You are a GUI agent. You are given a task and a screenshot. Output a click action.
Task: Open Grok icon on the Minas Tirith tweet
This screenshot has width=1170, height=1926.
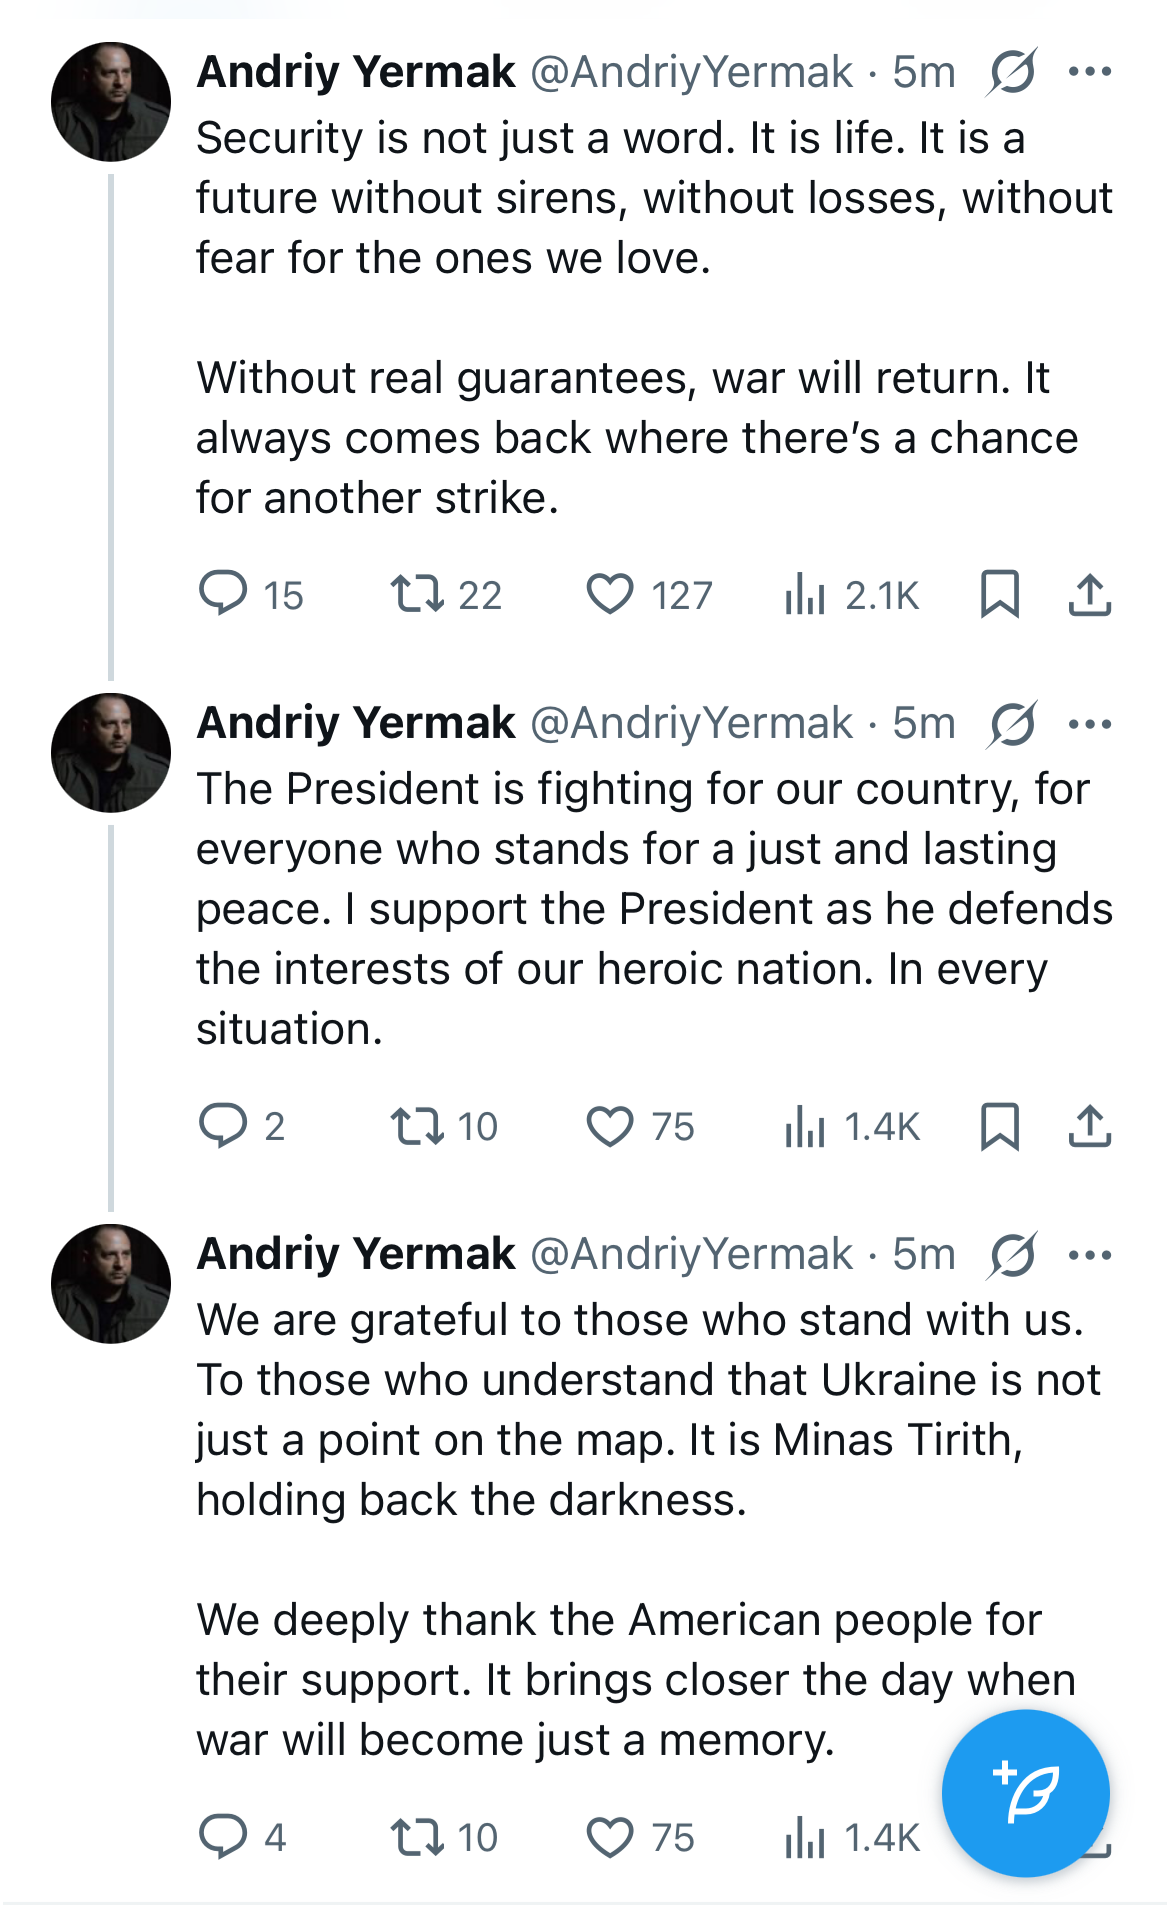[1012, 1254]
